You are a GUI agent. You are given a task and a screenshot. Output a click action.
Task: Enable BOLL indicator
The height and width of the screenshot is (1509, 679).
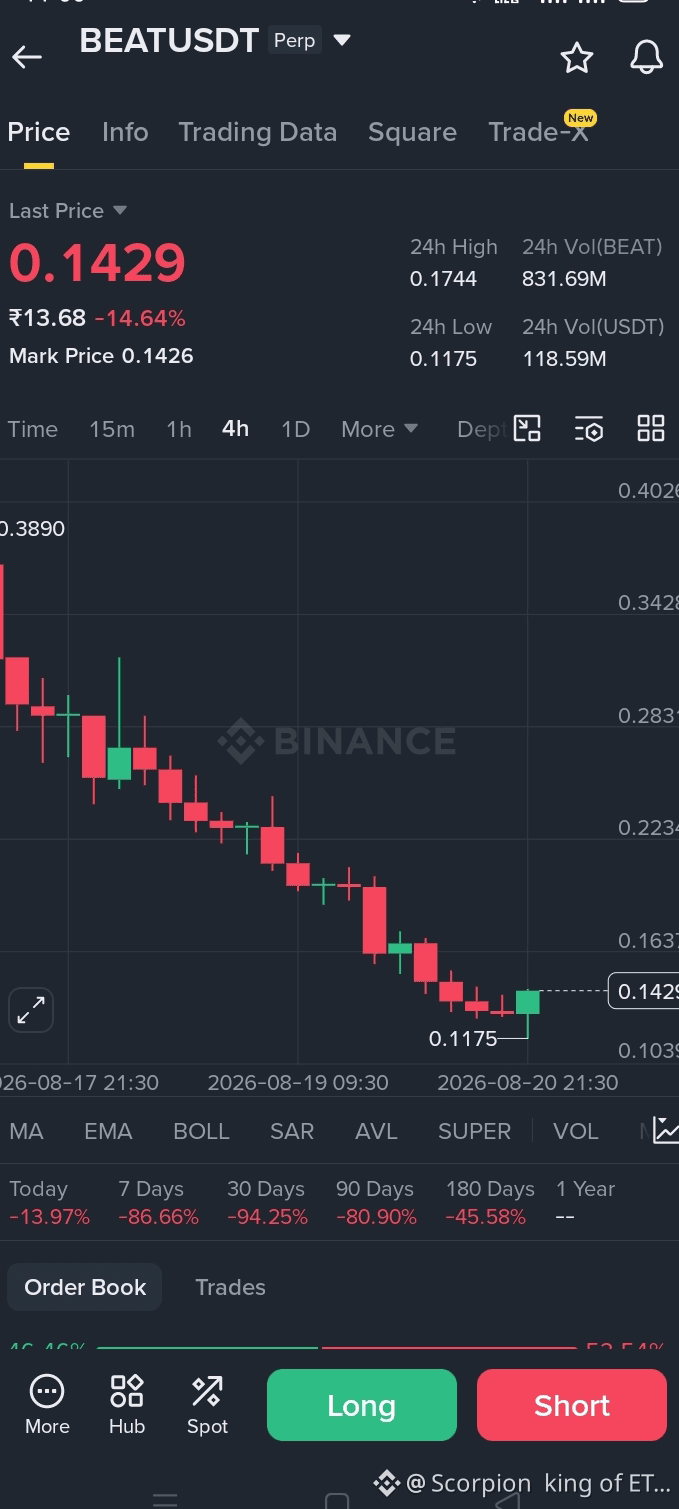201,1131
